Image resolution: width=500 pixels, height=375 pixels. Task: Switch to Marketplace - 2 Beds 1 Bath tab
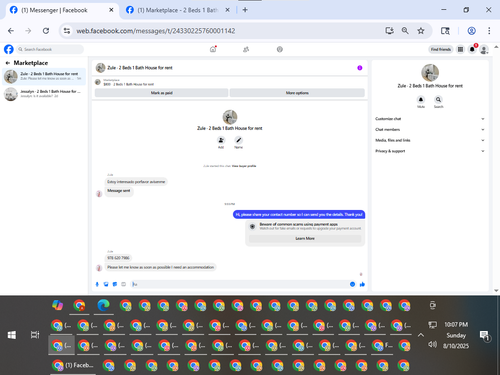177,10
